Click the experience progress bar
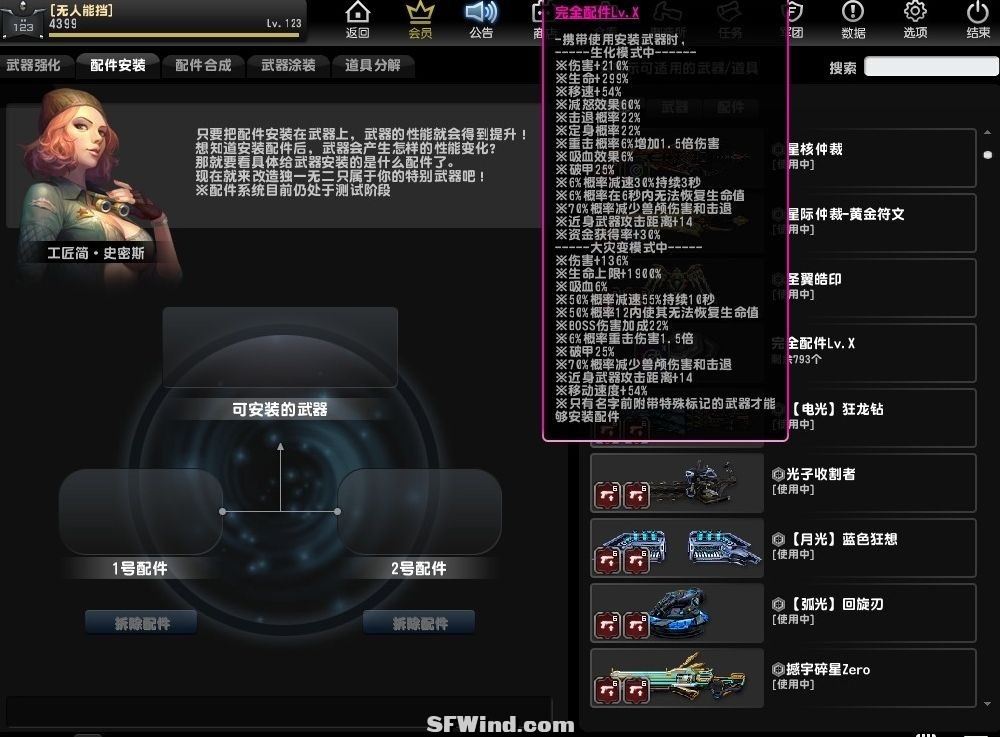 [x=173, y=35]
